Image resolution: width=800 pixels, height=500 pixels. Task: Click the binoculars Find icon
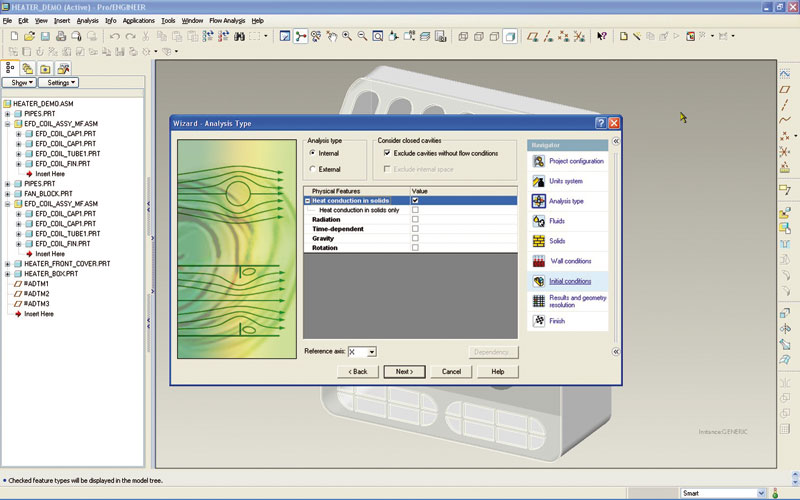239,36
